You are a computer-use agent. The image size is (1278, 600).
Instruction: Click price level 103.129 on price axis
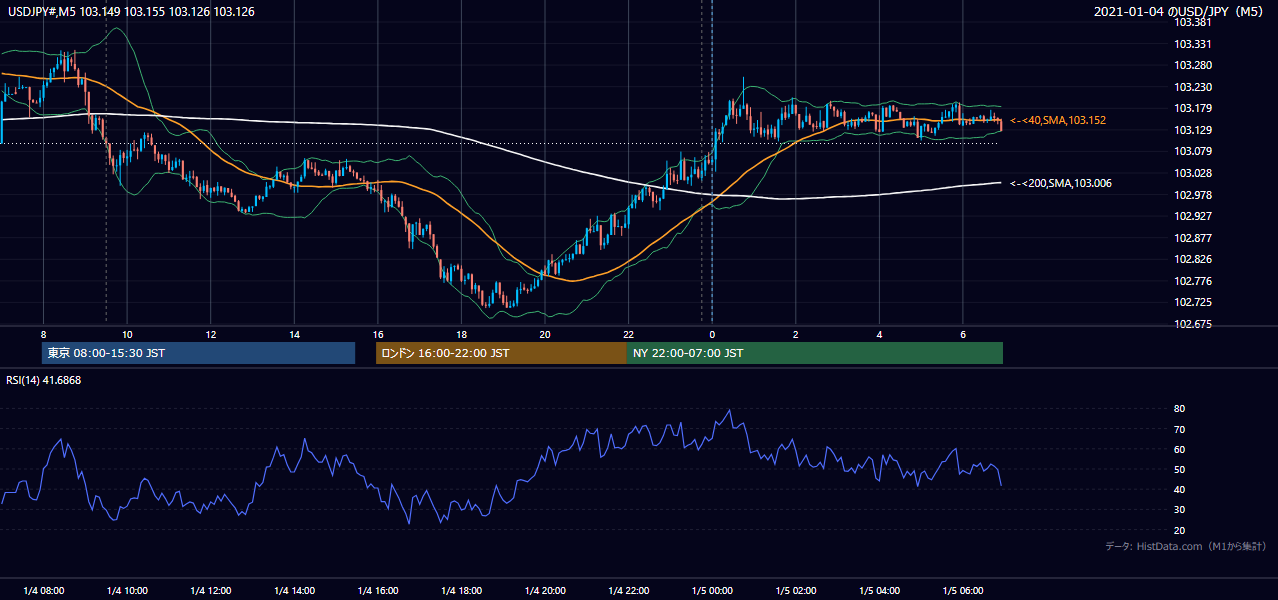click(1193, 131)
